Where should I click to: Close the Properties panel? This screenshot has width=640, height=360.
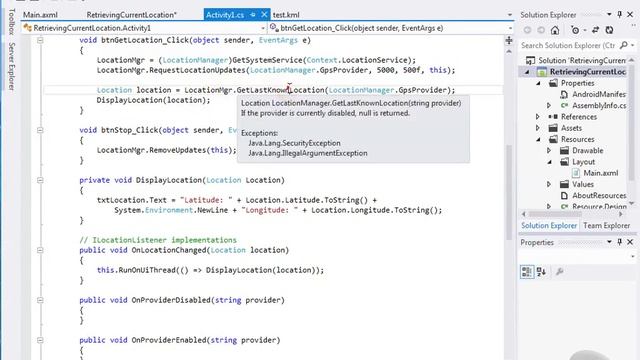(630, 242)
